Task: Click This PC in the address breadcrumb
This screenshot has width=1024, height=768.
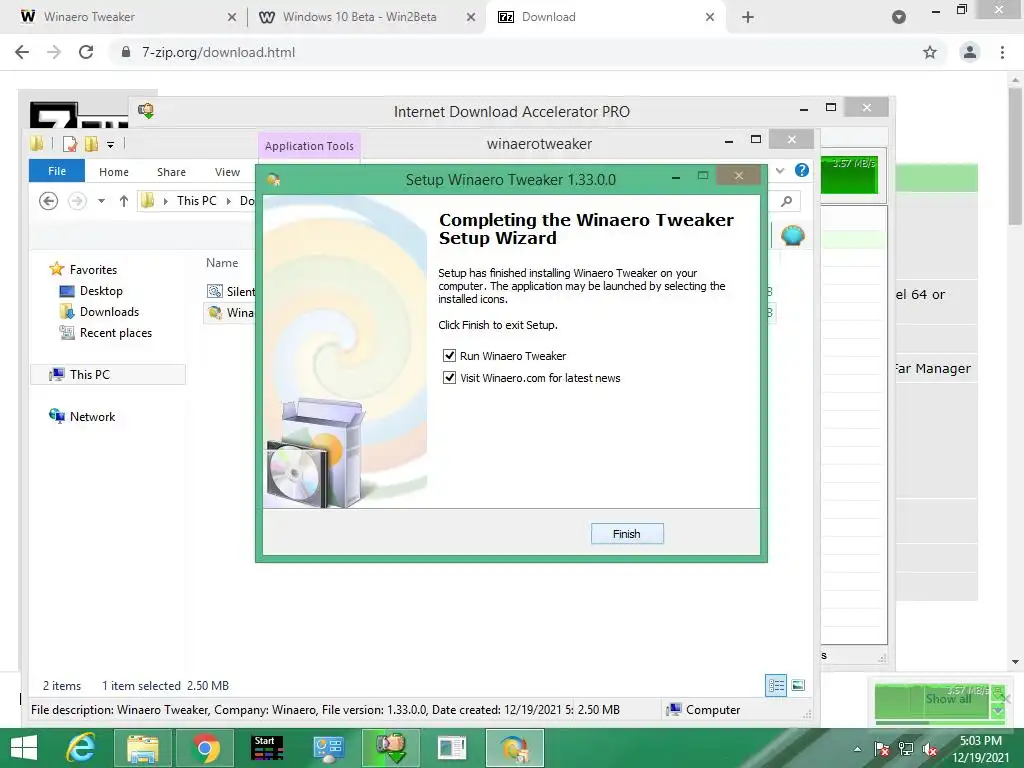Action: 196,200
